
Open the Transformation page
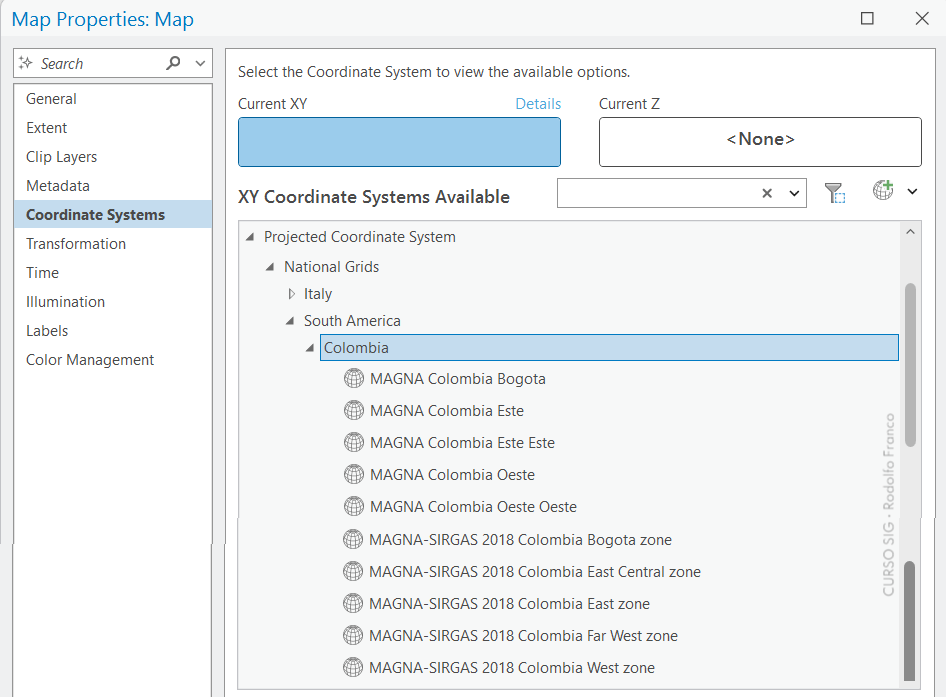76,244
